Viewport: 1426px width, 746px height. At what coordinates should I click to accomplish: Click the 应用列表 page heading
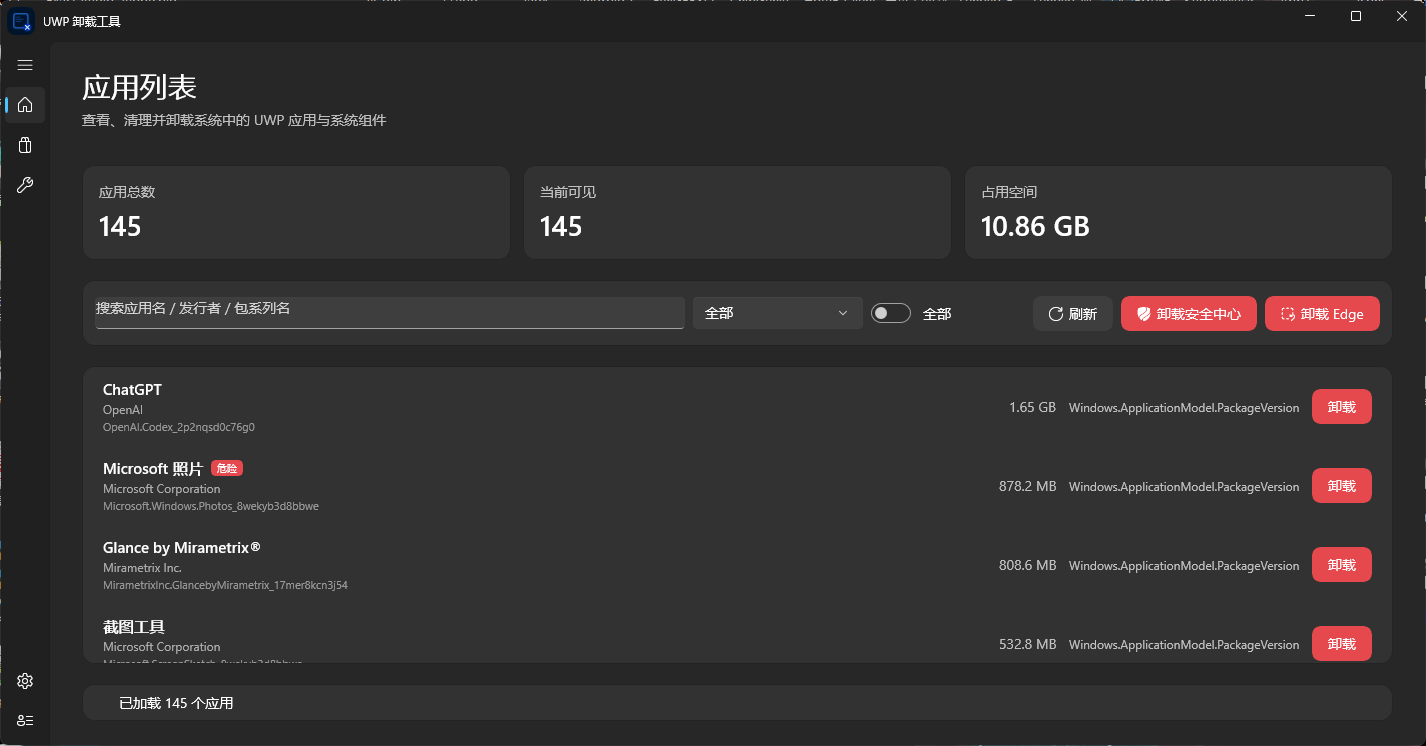(x=139, y=87)
